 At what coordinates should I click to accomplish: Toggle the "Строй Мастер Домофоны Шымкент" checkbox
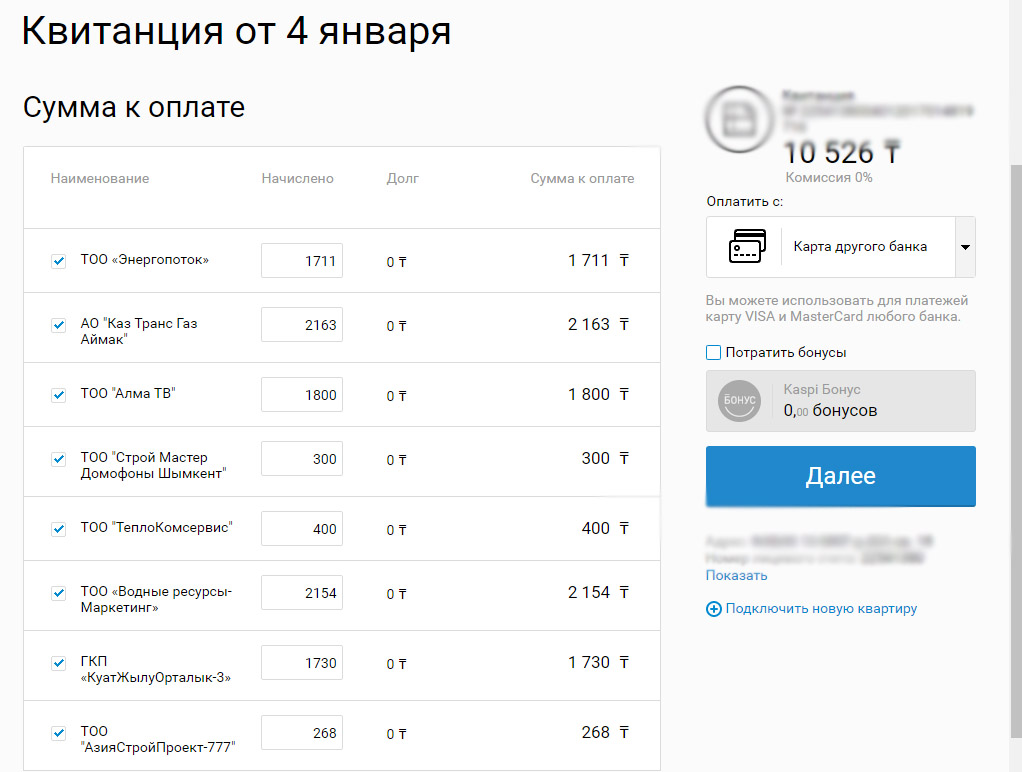click(59, 459)
